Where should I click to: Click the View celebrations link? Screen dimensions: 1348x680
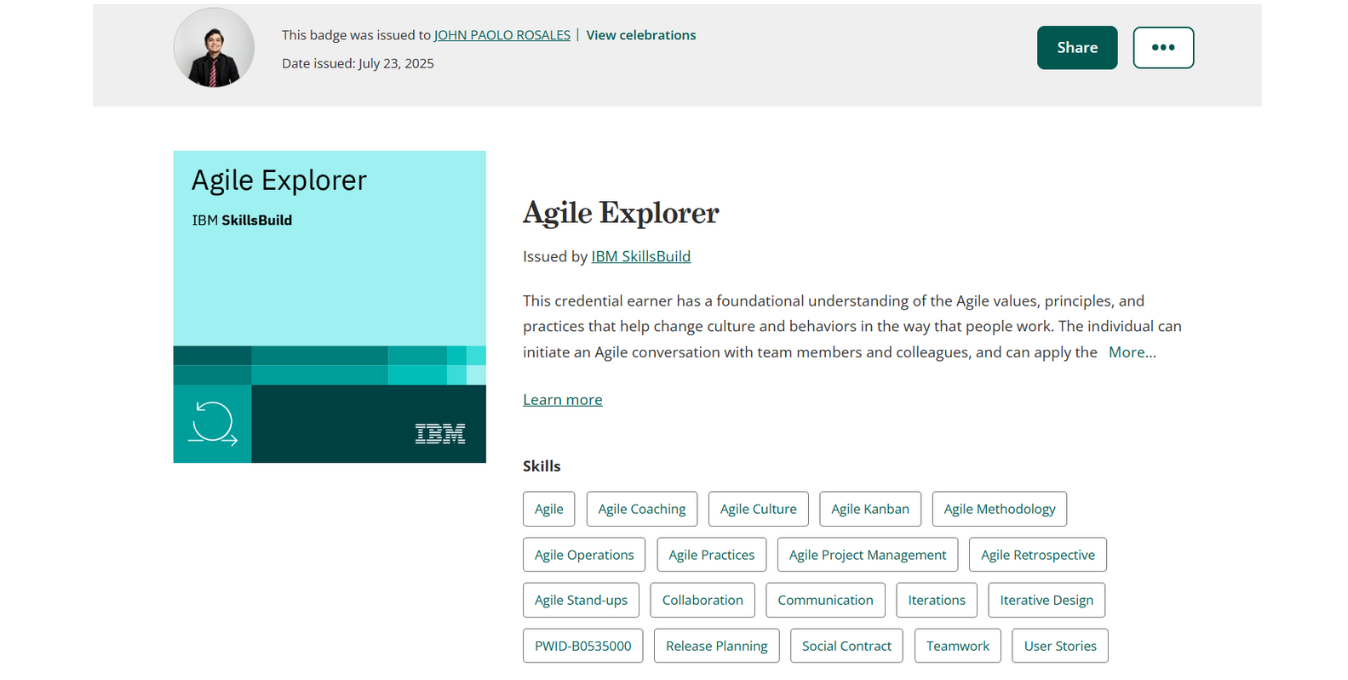pos(641,35)
